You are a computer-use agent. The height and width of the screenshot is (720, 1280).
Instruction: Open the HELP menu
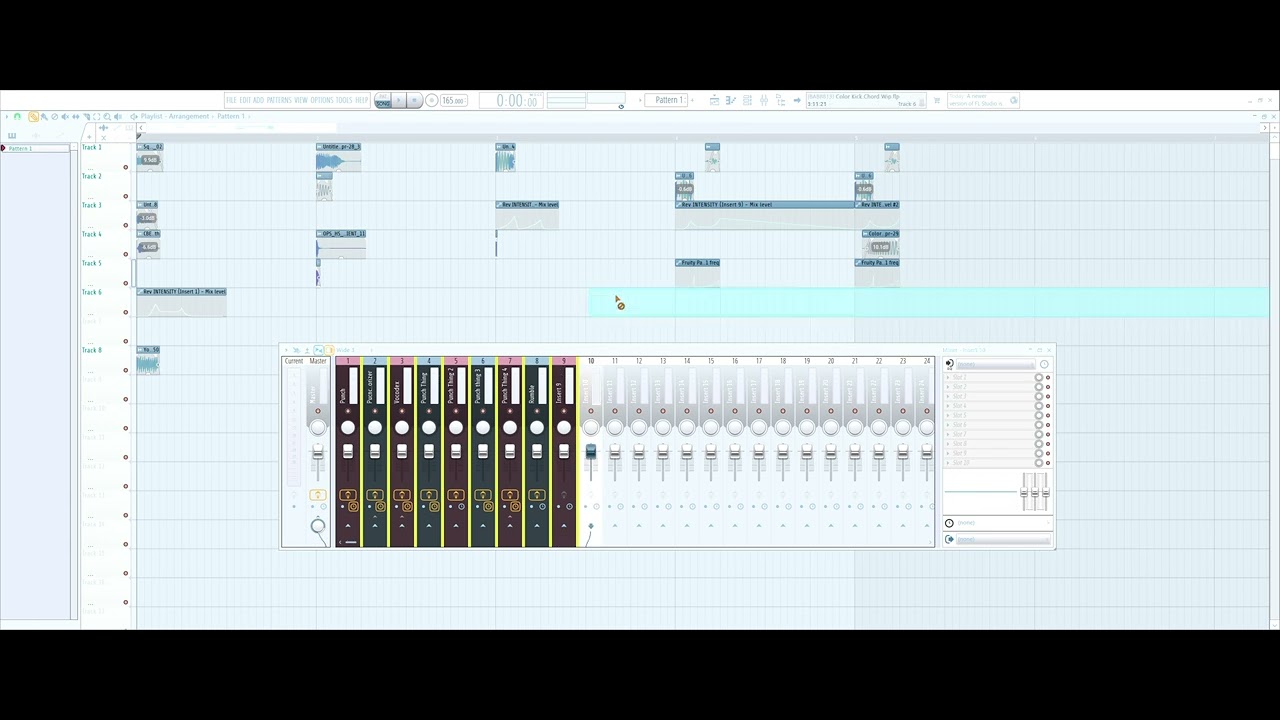coord(361,100)
